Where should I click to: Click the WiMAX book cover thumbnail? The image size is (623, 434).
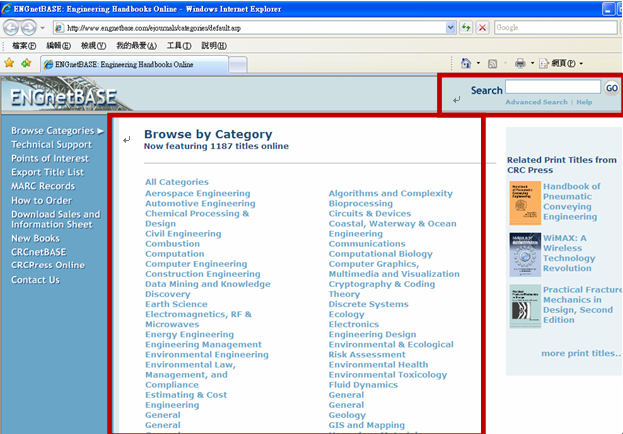click(x=525, y=254)
